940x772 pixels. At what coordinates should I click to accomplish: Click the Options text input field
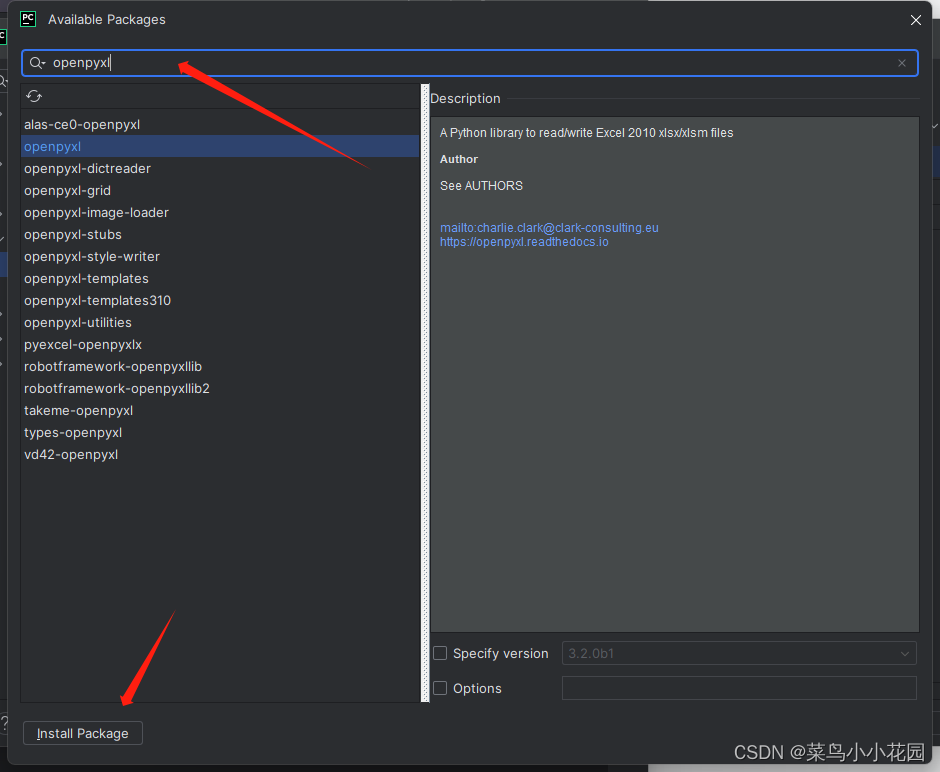point(739,688)
